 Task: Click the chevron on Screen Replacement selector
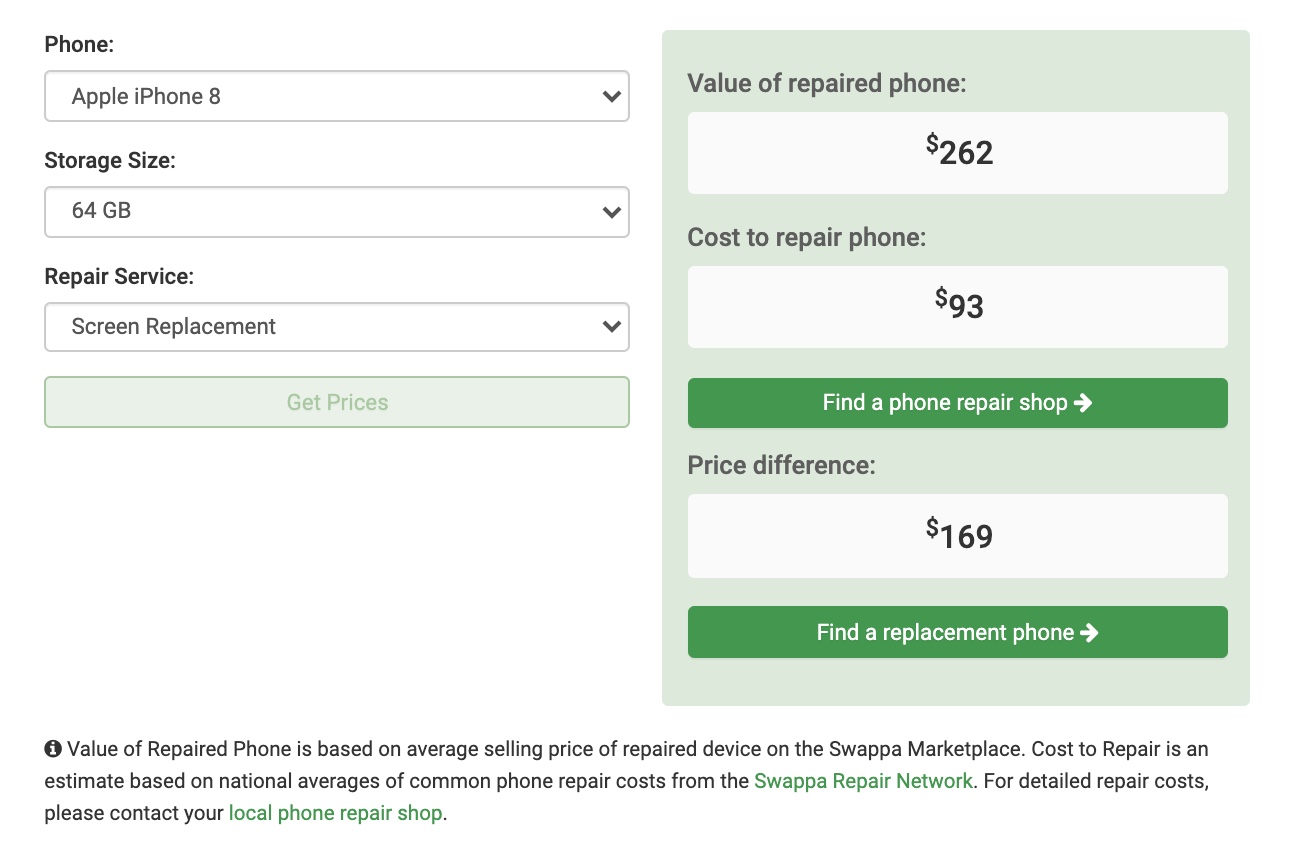pos(612,327)
